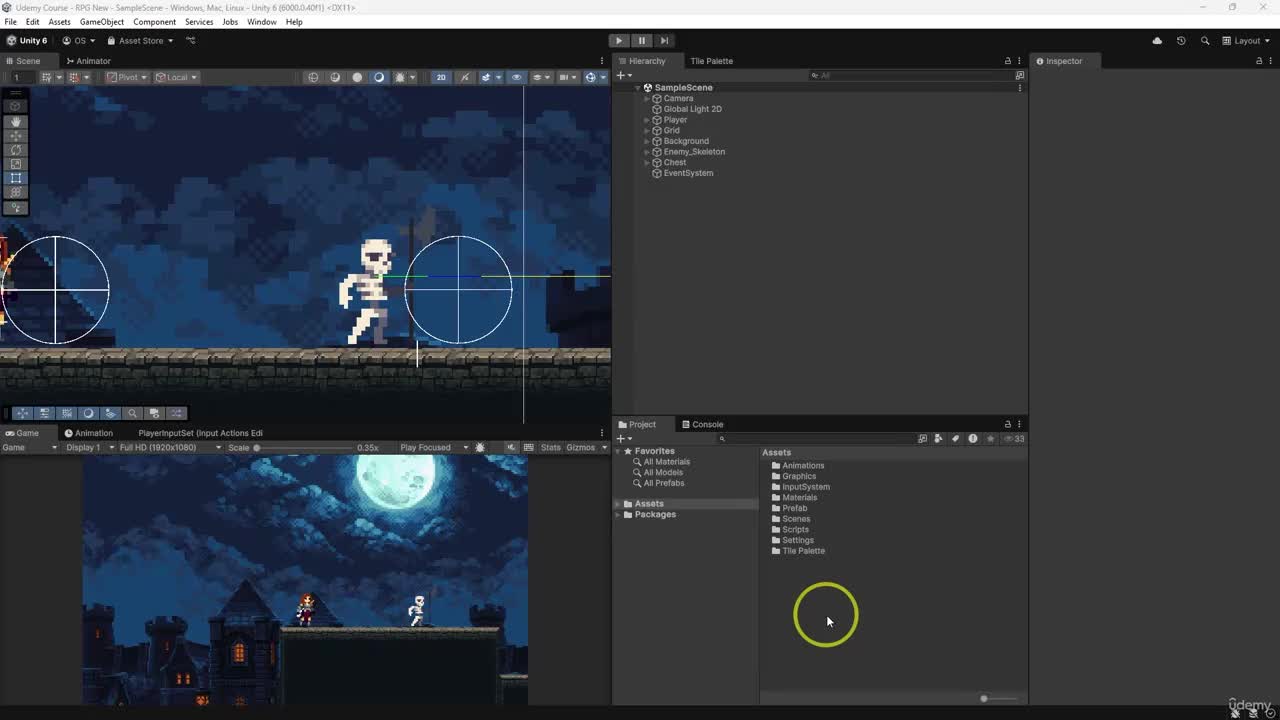1280x720 pixels.
Task: Click the Hierarchy create plus button
Action: 622,76
